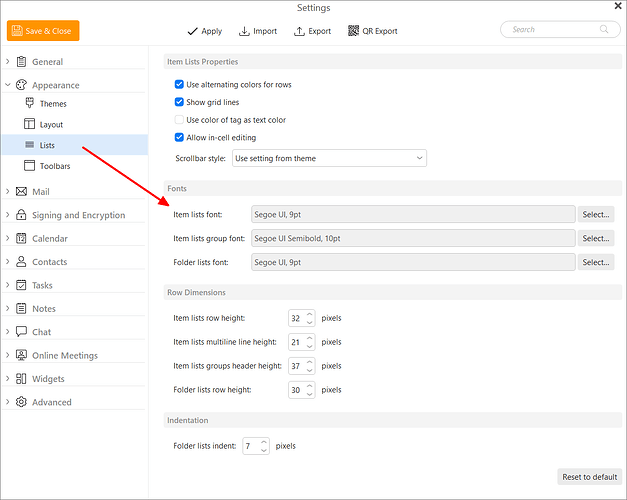Open the Scrollbar style dropdown

[x=329, y=158]
